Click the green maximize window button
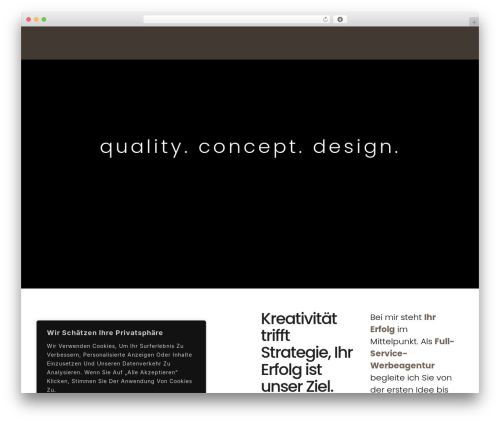Screen dimensions: 500x423 click(x=44, y=19)
